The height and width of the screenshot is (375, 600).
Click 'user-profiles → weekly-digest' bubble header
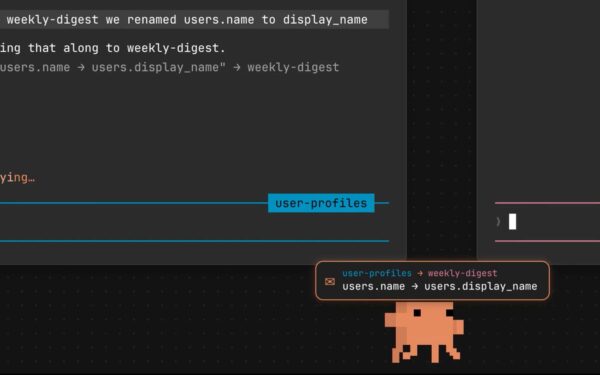[x=420, y=273]
